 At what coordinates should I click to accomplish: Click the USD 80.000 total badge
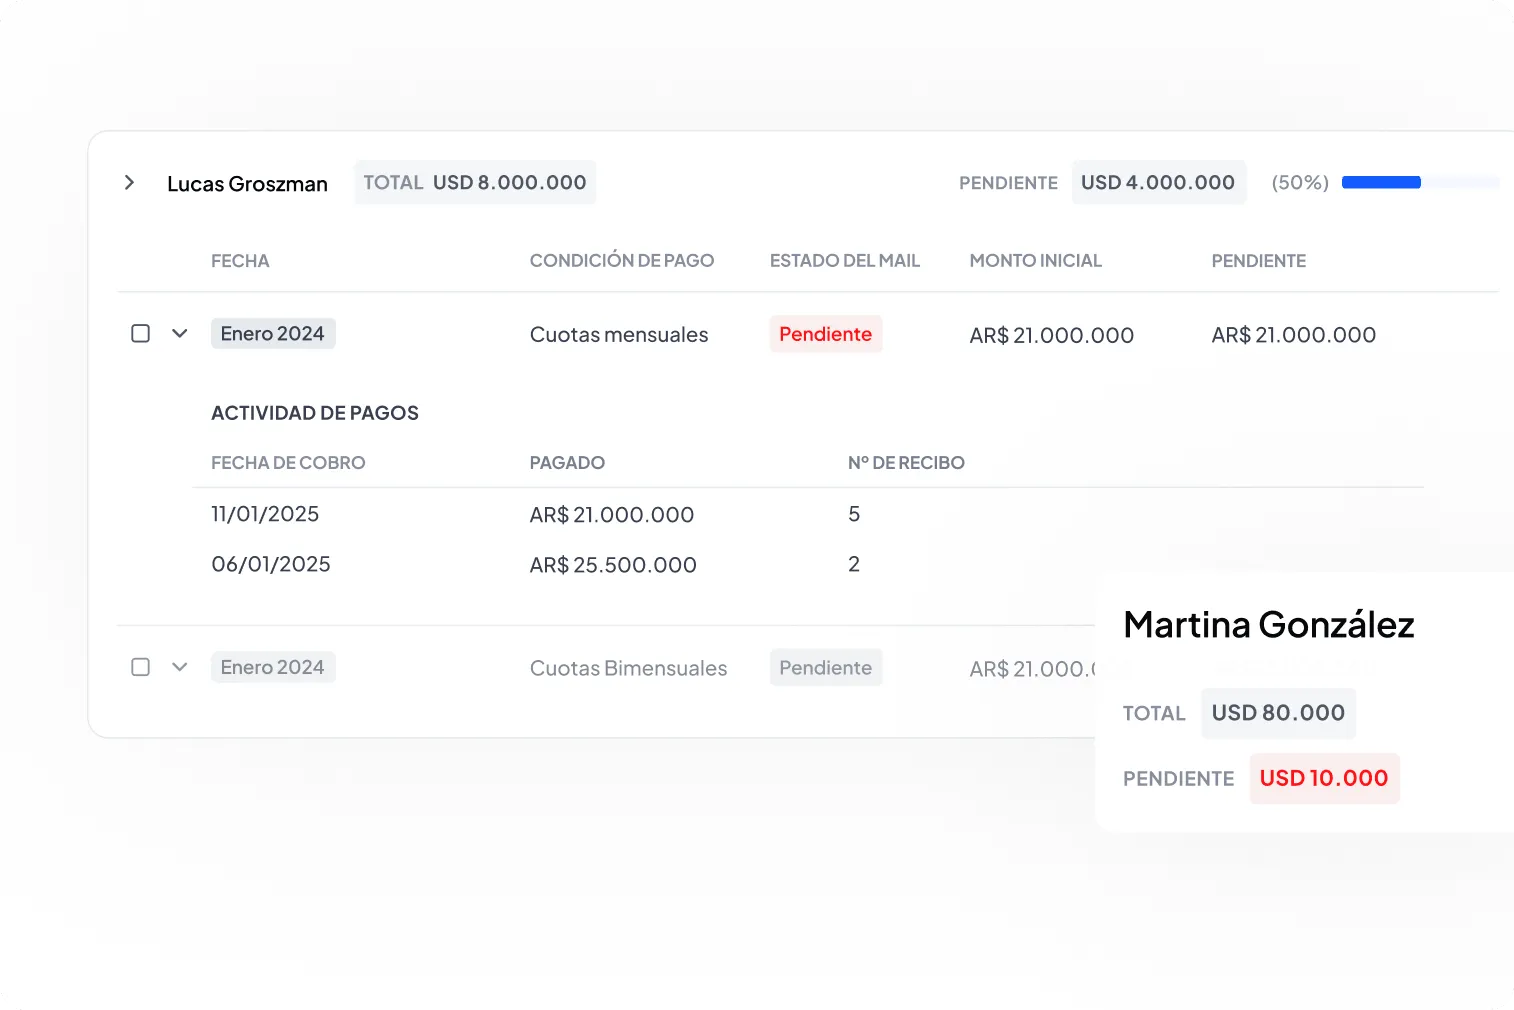tap(1278, 713)
